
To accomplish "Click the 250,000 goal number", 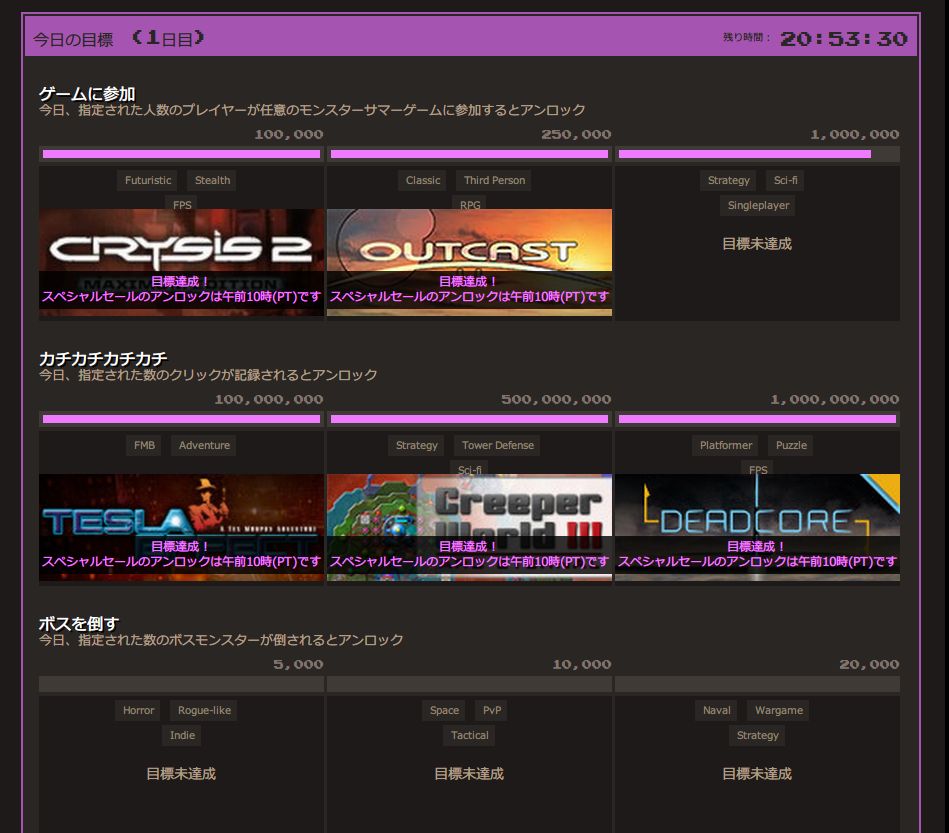I will (576, 134).
